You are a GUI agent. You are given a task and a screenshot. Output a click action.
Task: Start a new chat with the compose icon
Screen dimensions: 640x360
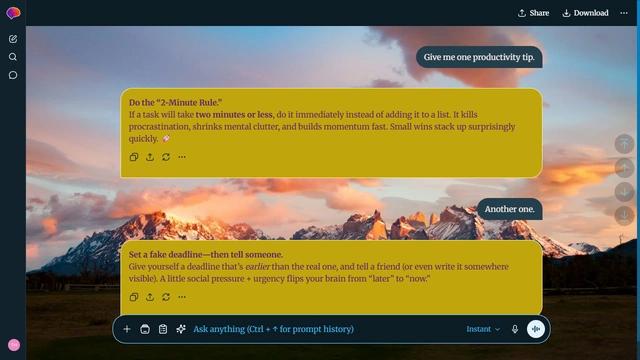click(13, 39)
